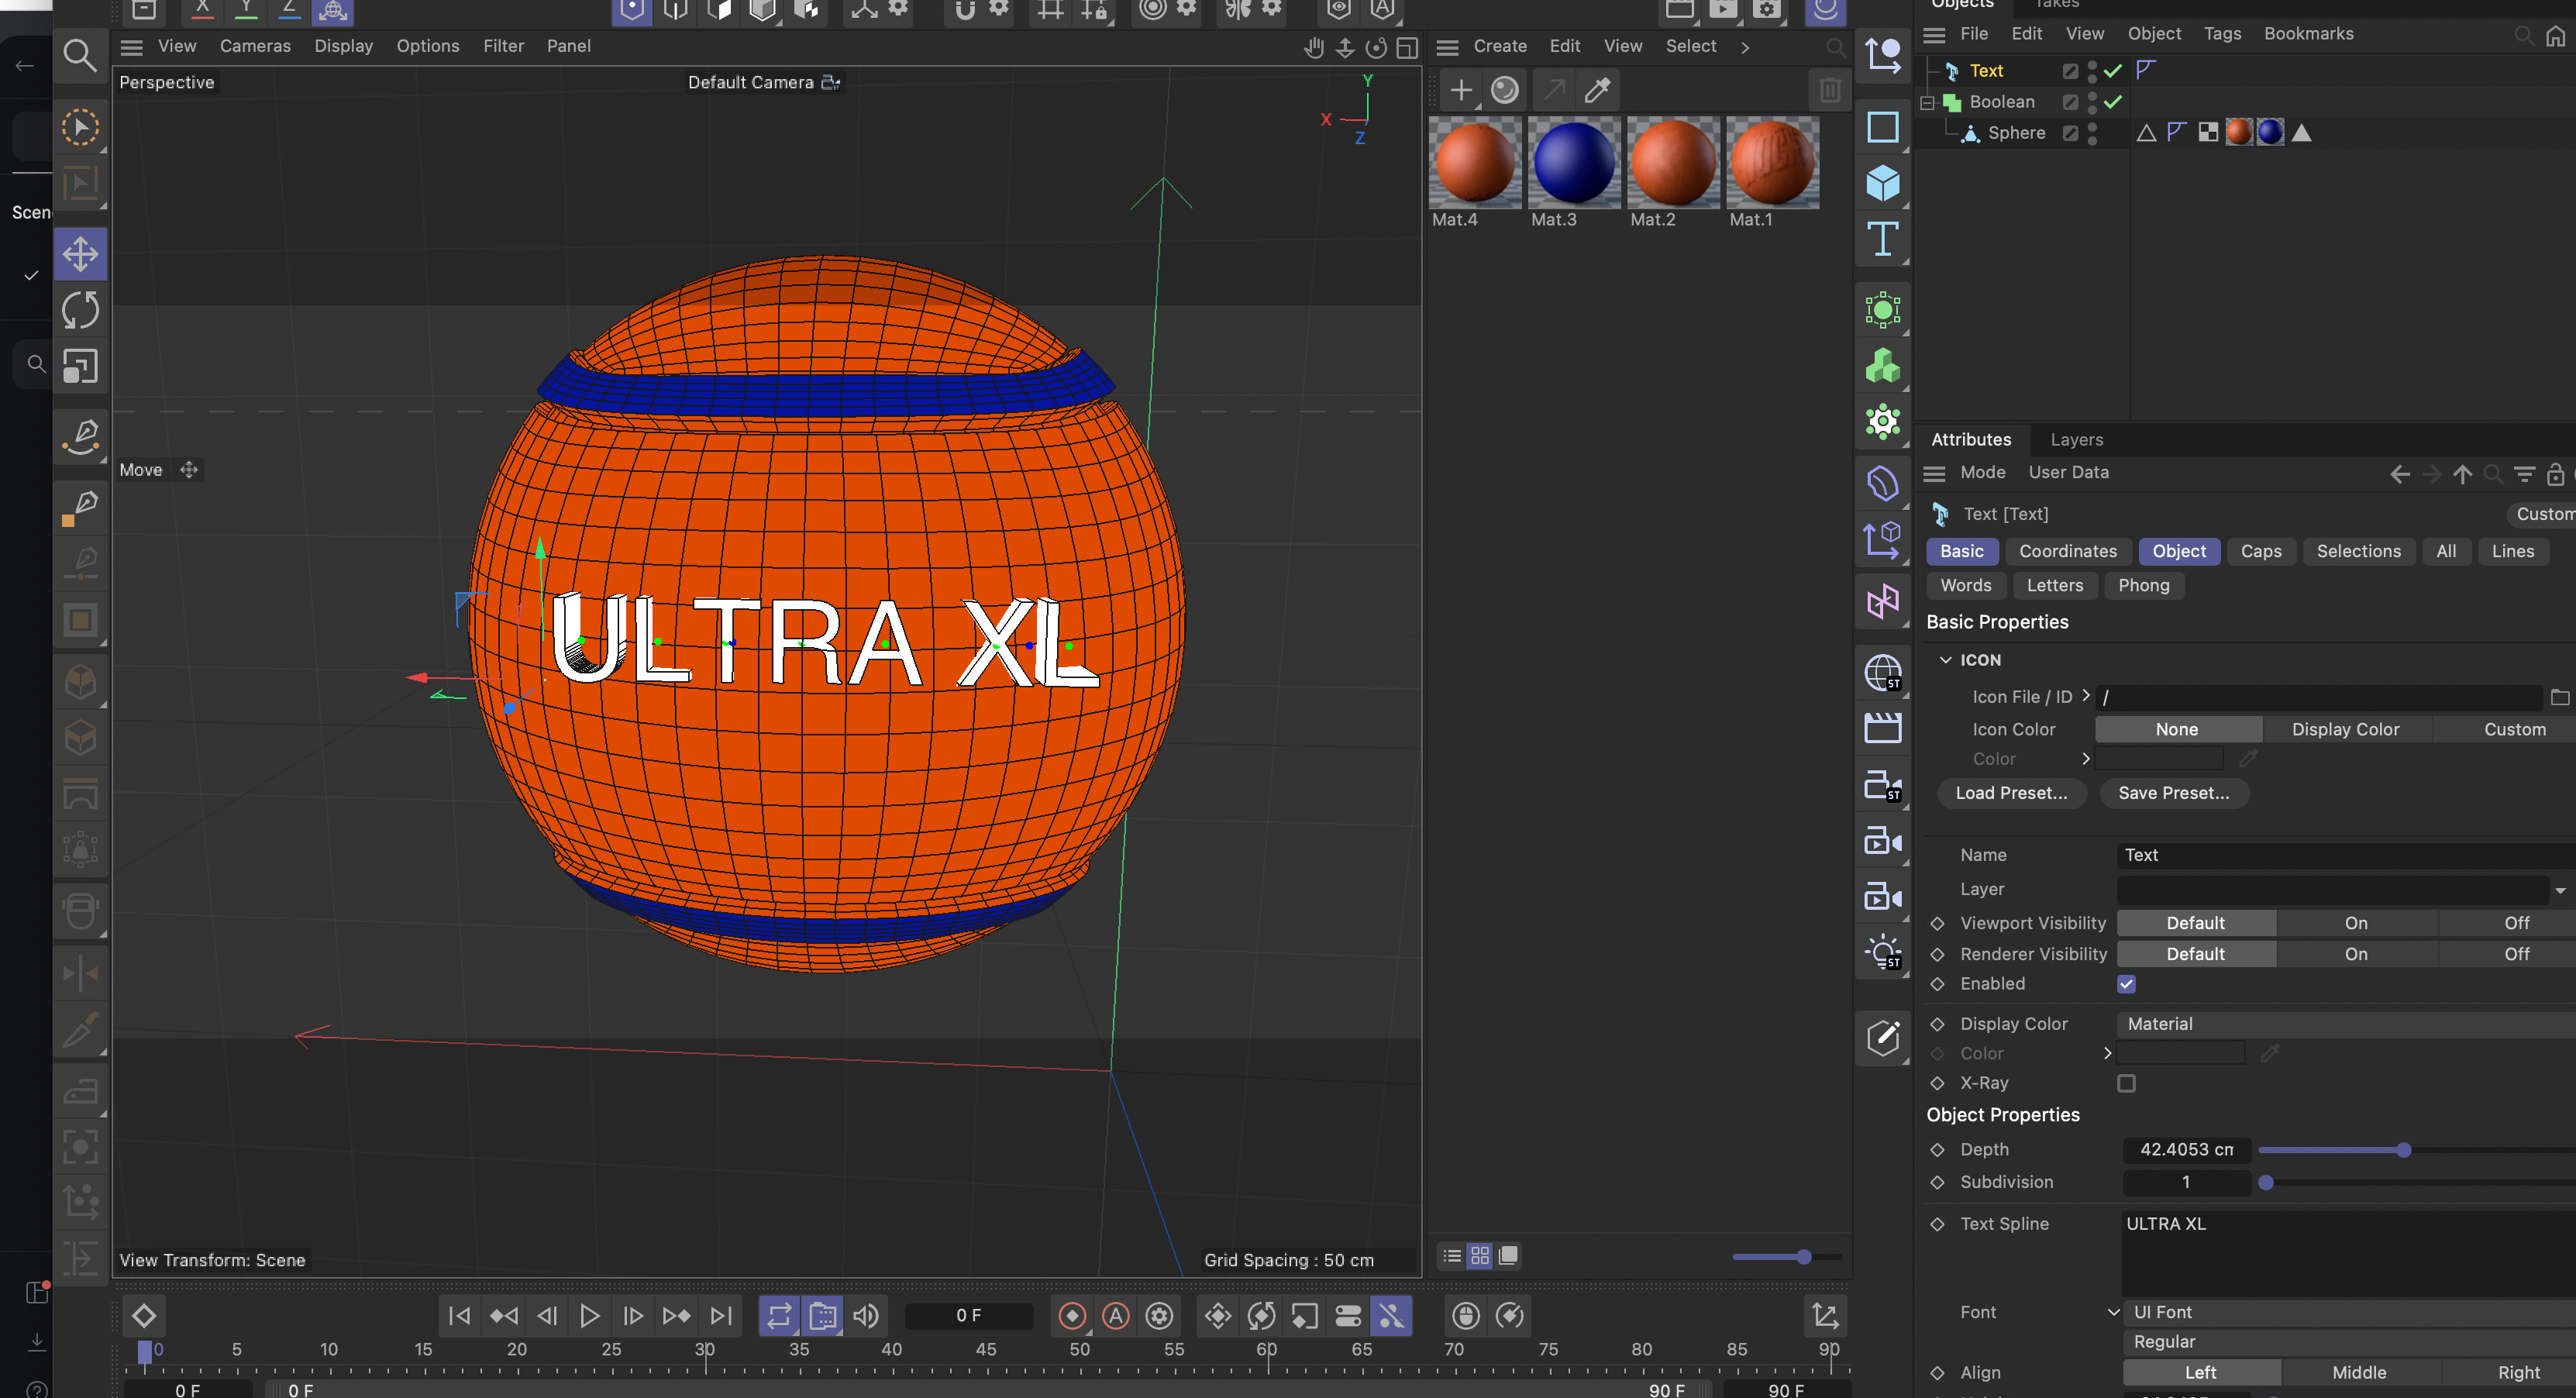Click the Cube primitive icon
The height and width of the screenshot is (1398, 2576).
tap(1882, 183)
